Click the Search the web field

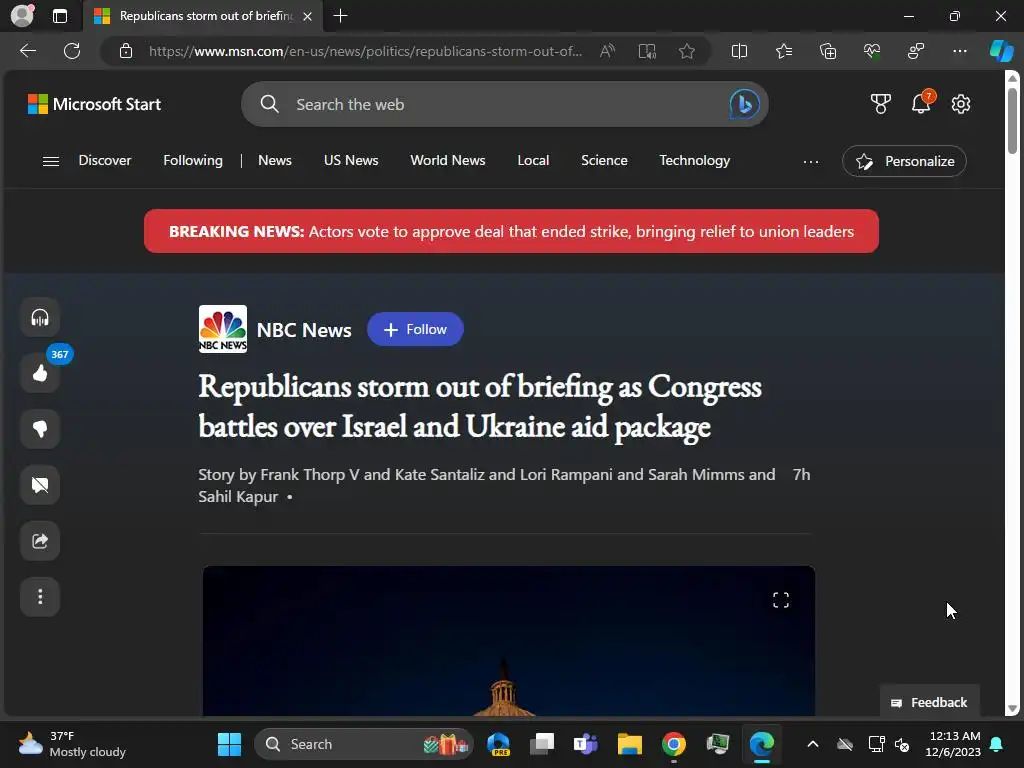(x=505, y=104)
